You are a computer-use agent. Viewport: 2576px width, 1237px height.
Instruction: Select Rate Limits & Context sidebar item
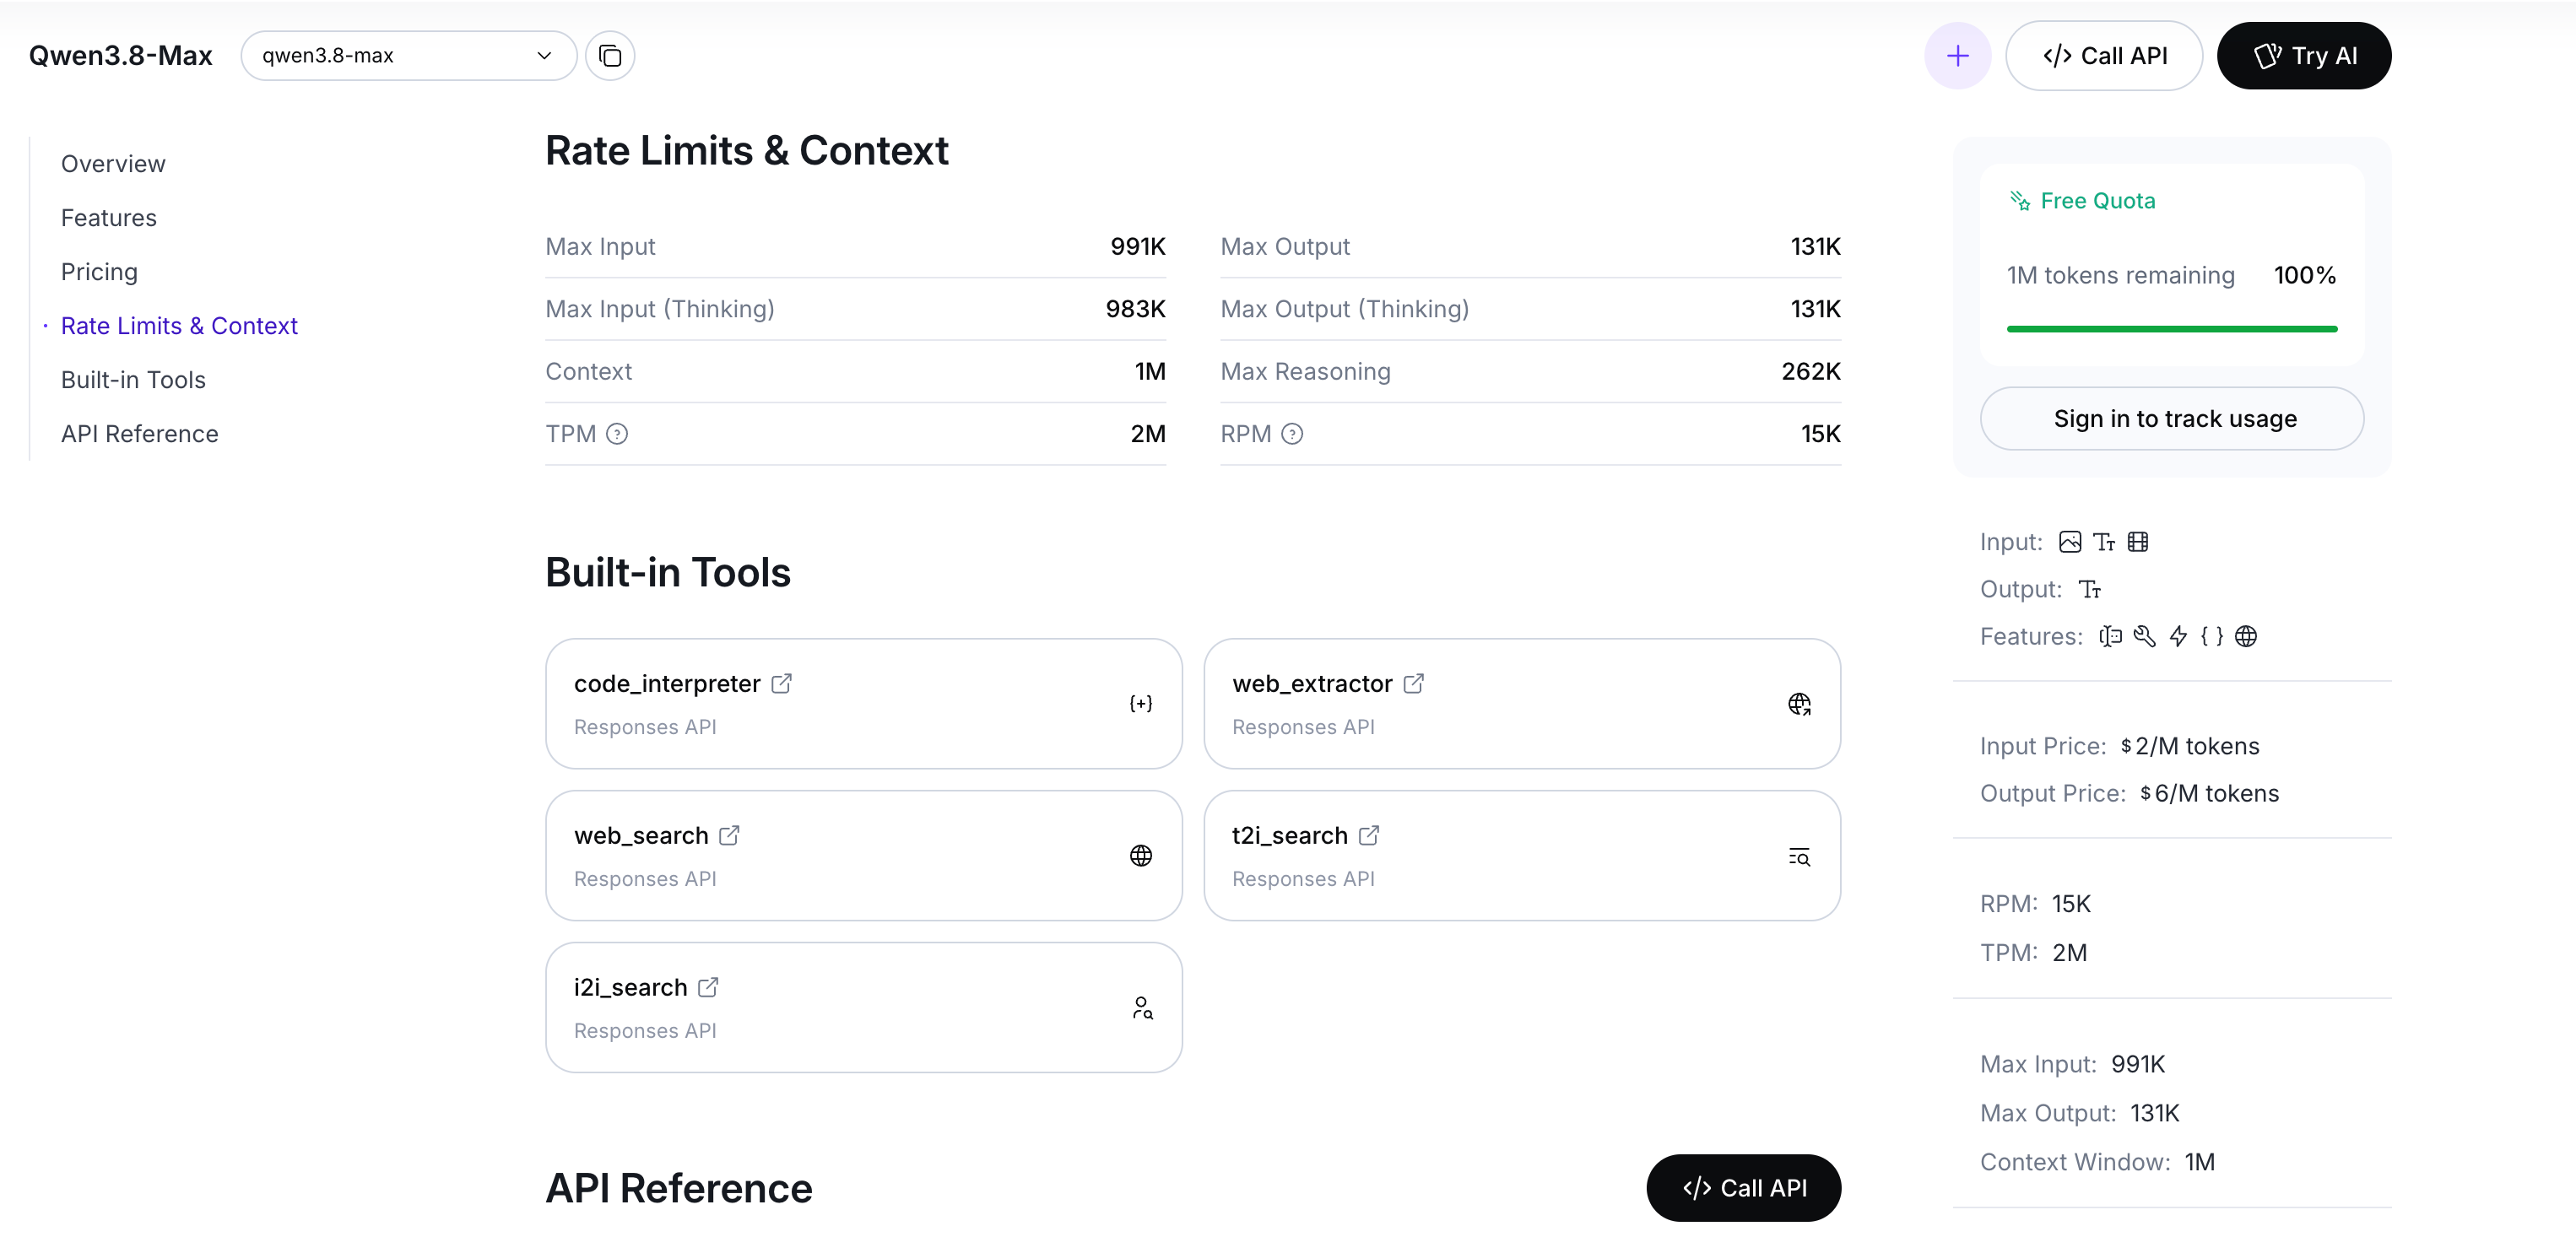click(x=179, y=326)
